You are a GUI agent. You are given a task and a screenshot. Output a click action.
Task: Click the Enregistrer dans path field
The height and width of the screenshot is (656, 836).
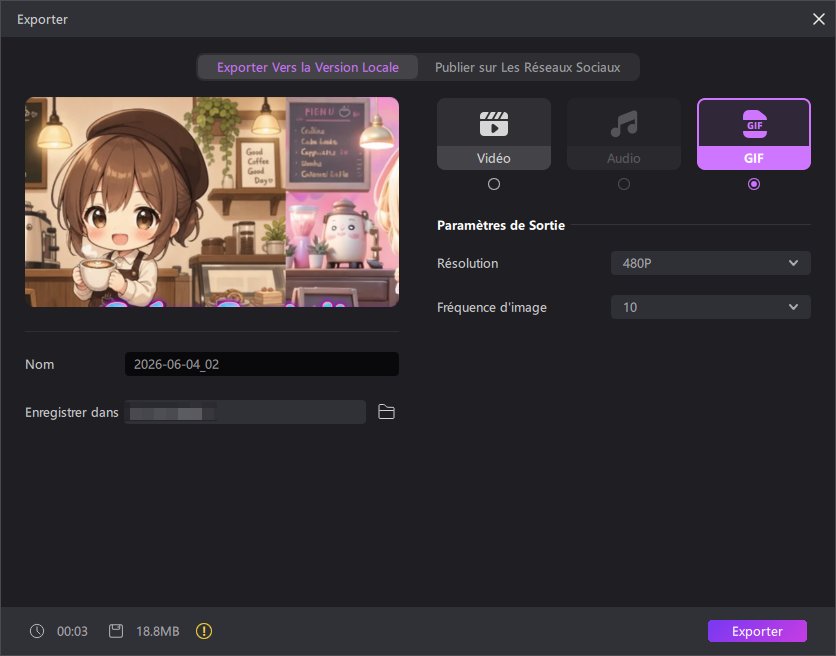(245, 412)
